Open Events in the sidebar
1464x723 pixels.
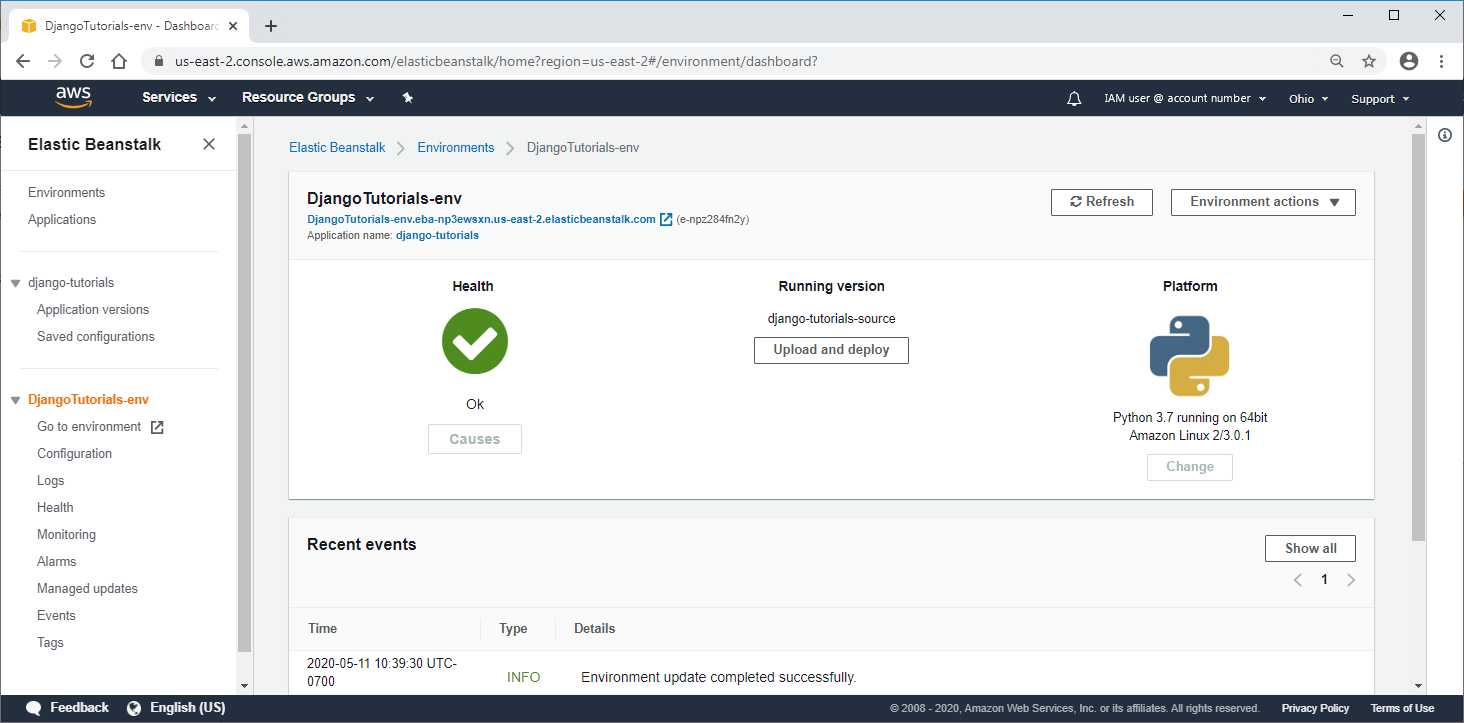[56, 616]
